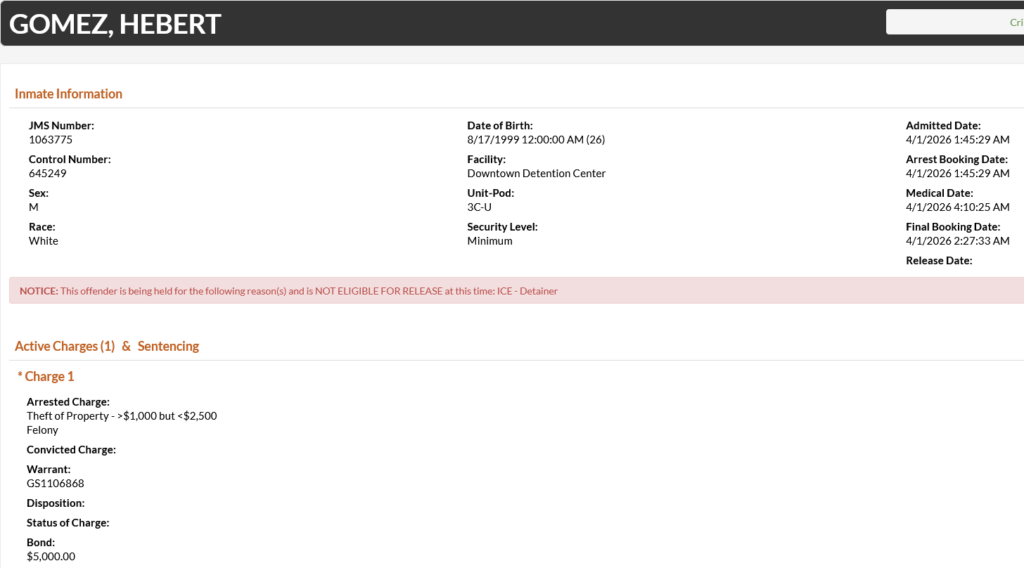Click the Medical Date value
1024x568 pixels.
coord(957,208)
